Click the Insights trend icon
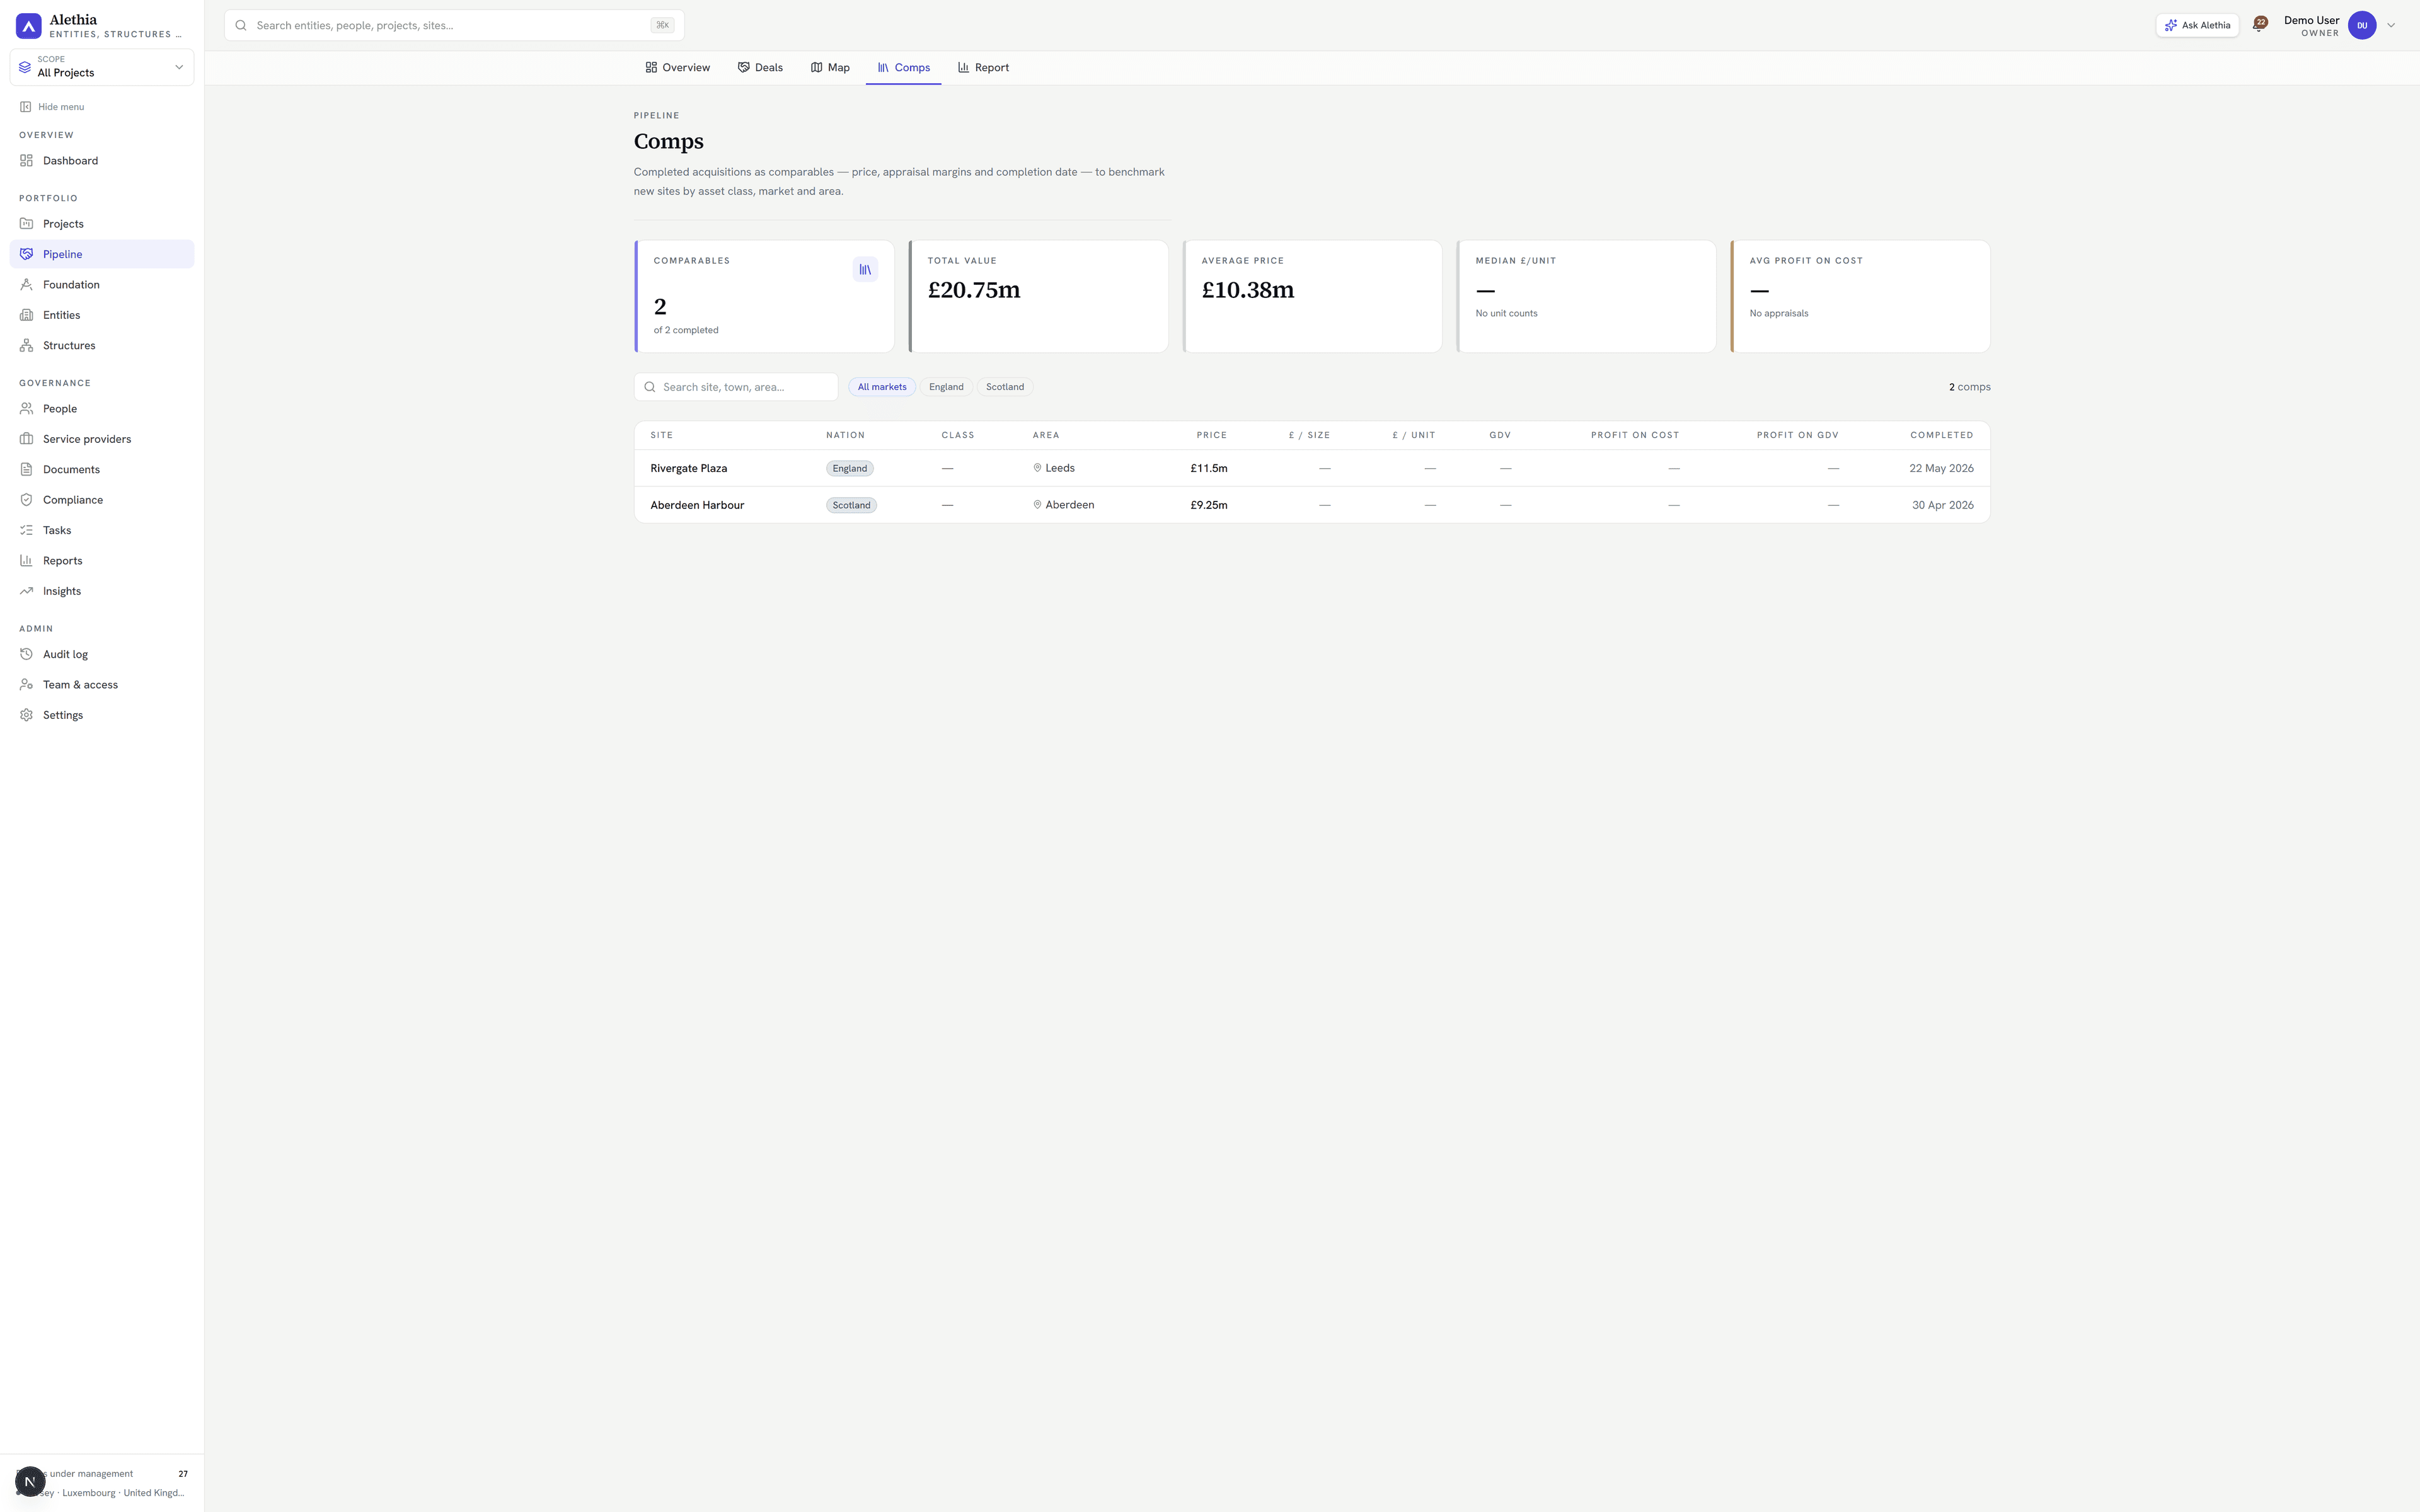The height and width of the screenshot is (1512, 2420). point(27,591)
